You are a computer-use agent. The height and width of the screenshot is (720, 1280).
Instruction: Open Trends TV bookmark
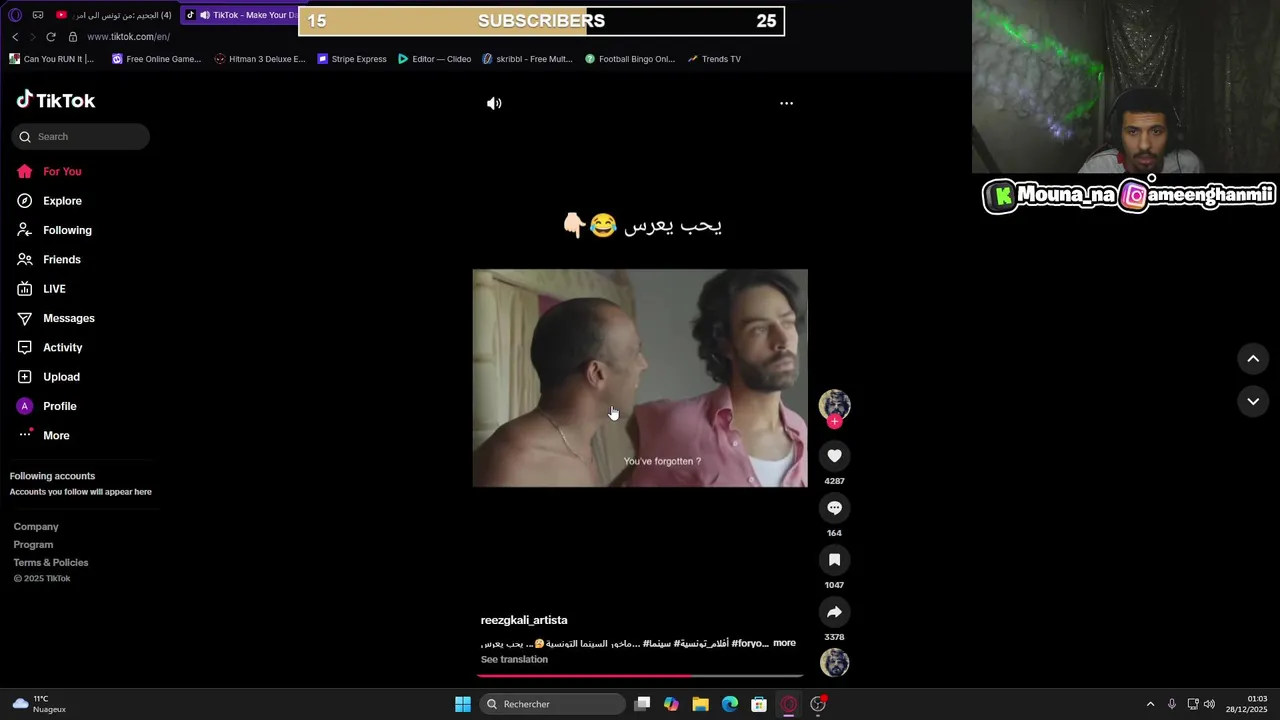coord(714,59)
